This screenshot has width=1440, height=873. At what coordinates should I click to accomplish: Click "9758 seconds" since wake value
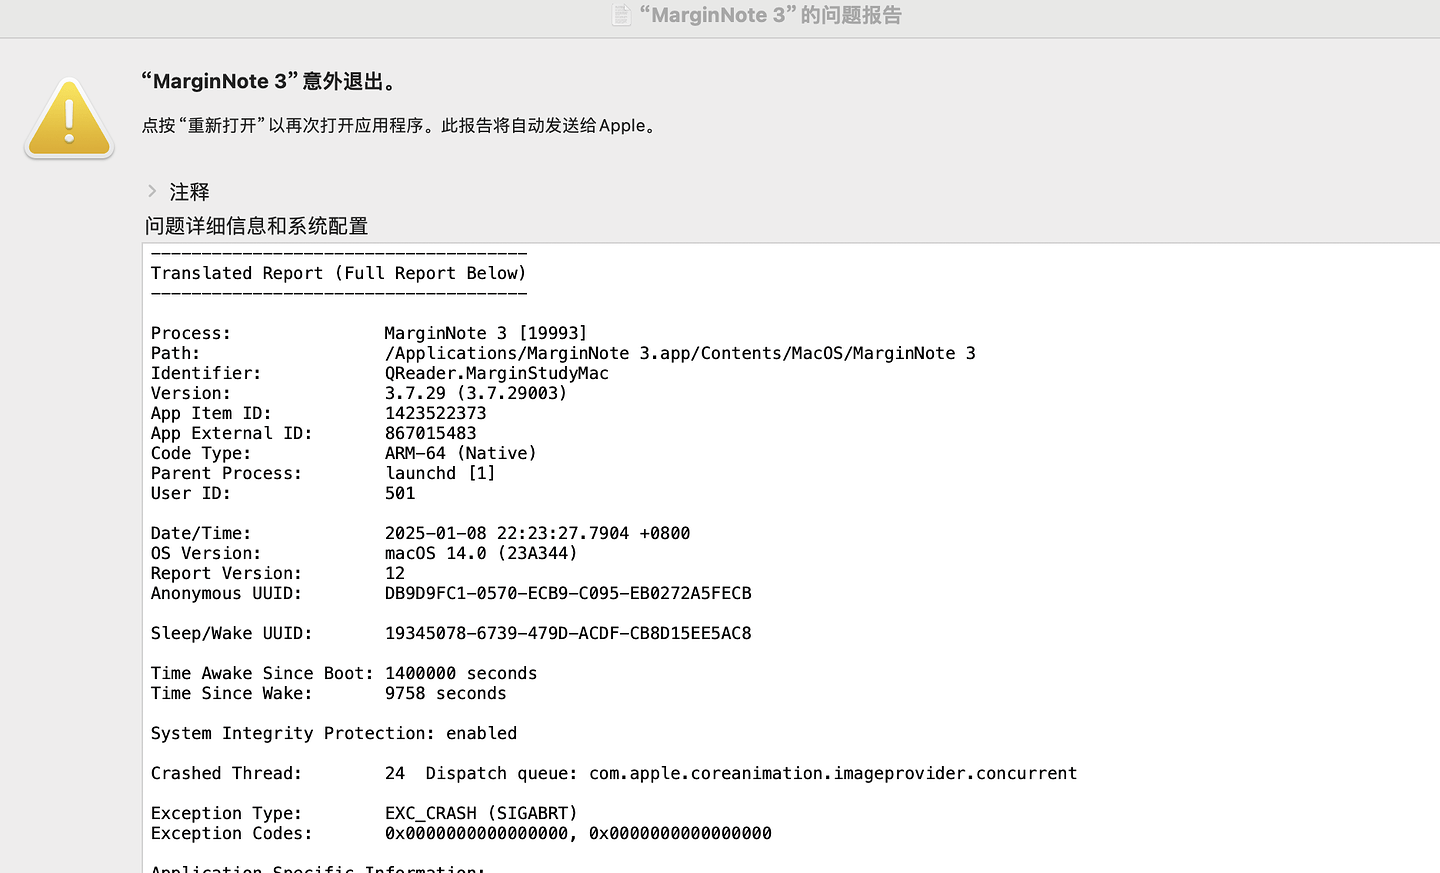click(446, 693)
